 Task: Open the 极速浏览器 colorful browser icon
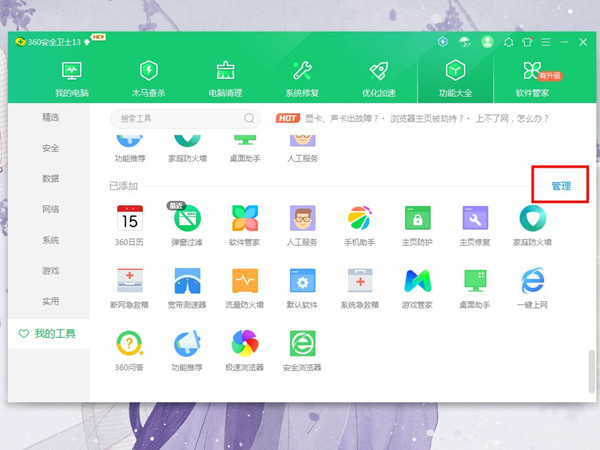(245, 343)
